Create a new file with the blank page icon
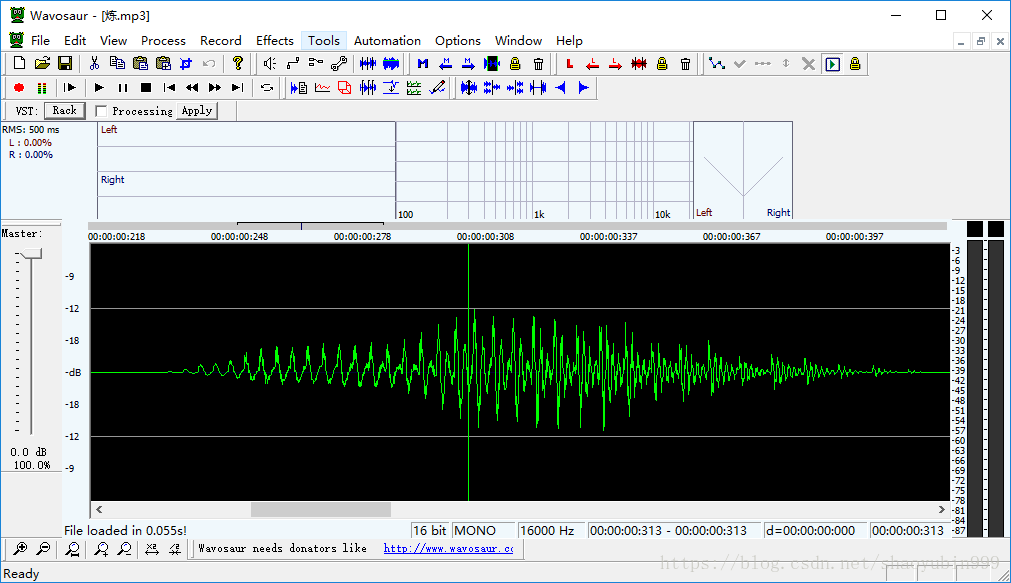This screenshot has width=1011, height=583. pyautogui.click(x=19, y=63)
